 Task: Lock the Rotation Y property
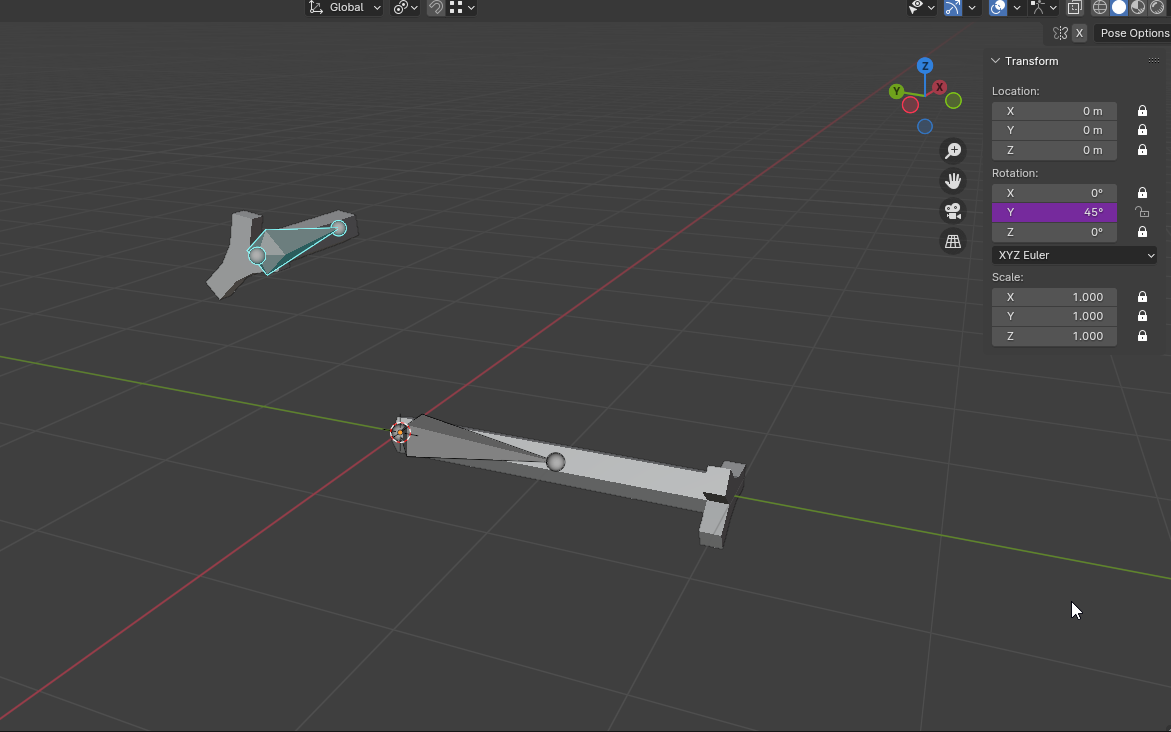tap(1142, 212)
